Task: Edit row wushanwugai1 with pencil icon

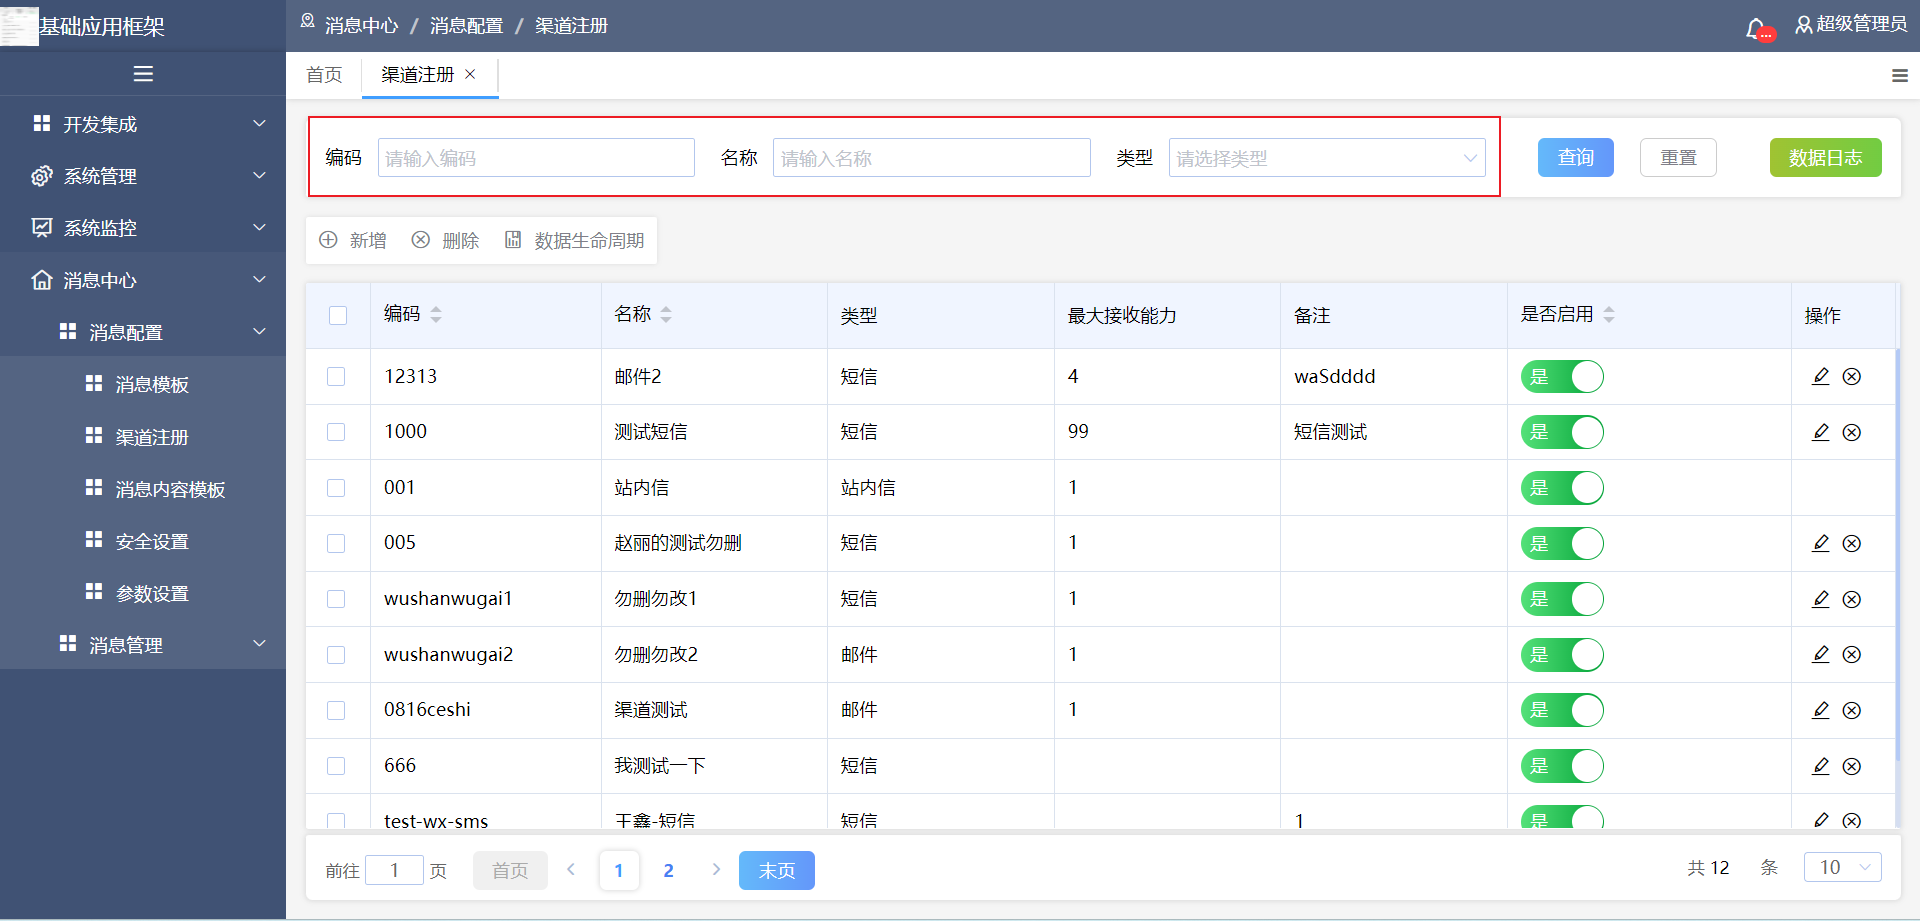Action: (1821, 599)
